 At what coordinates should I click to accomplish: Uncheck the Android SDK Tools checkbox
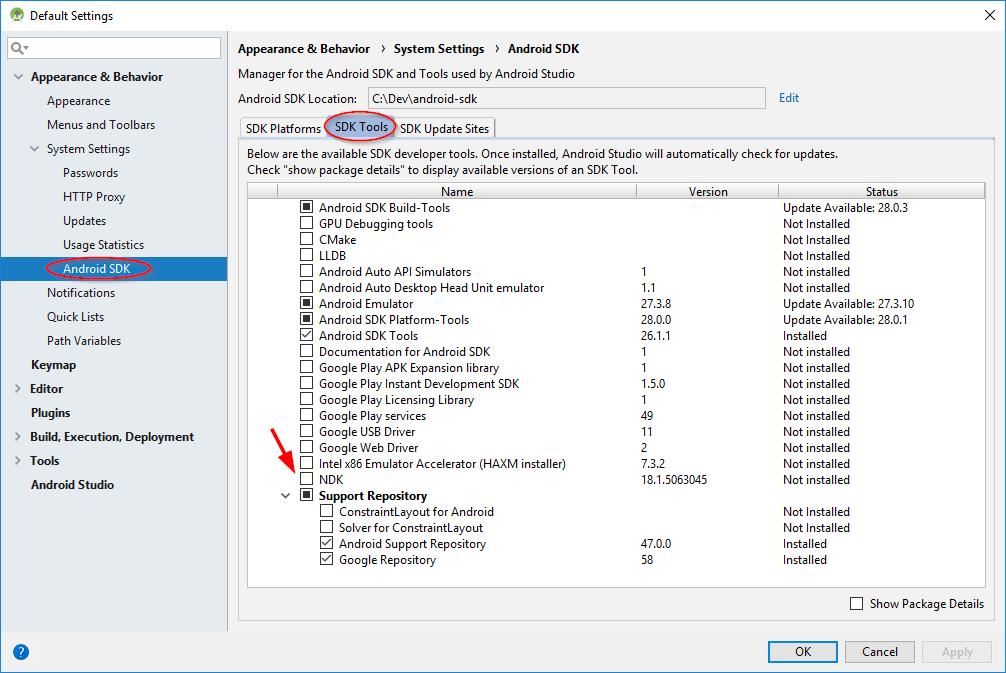[306, 335]
